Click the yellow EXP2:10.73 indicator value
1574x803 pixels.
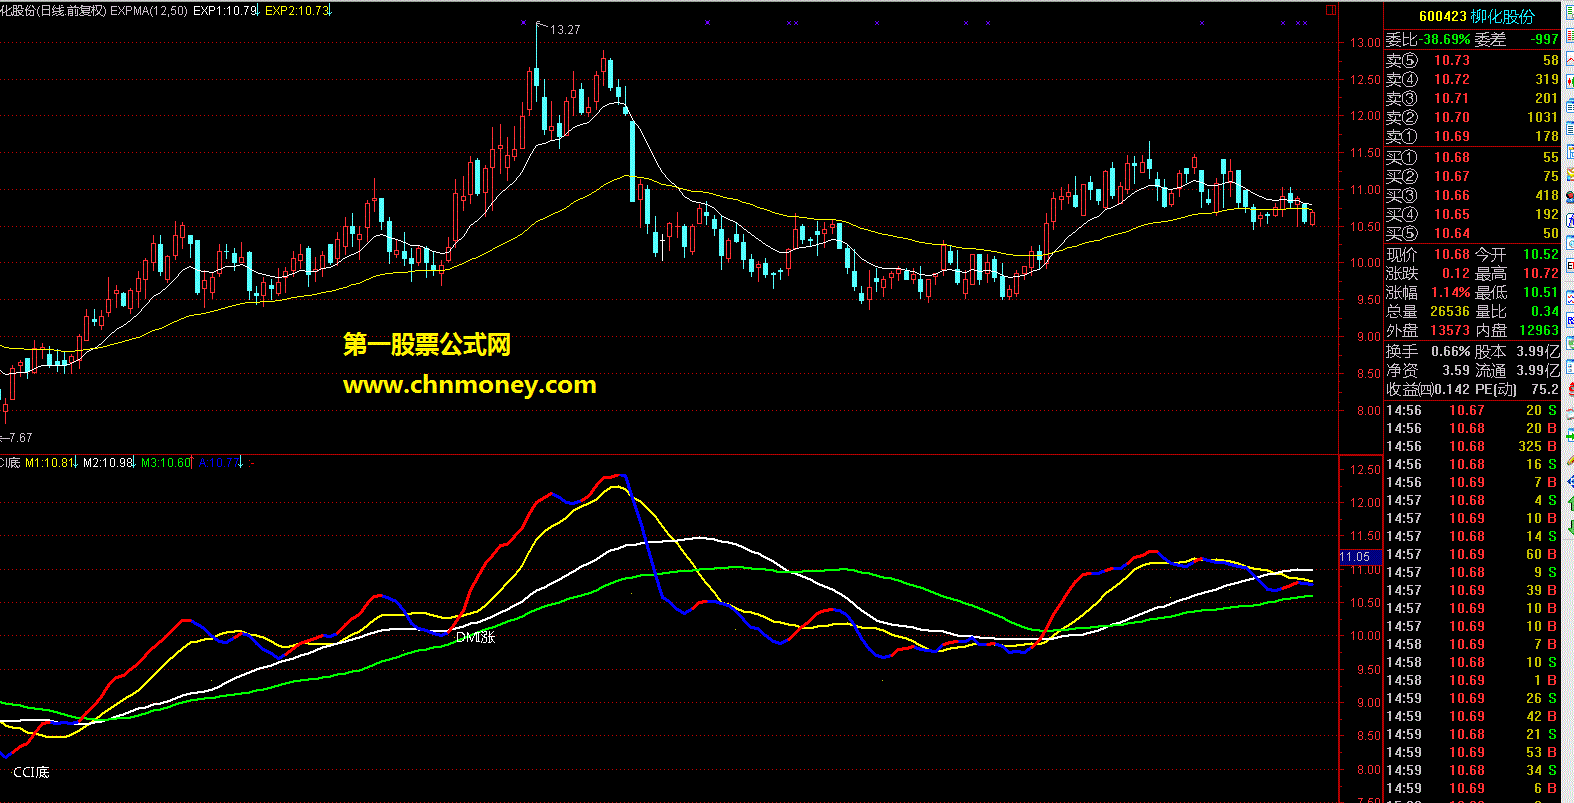click(x=297, y=11)
